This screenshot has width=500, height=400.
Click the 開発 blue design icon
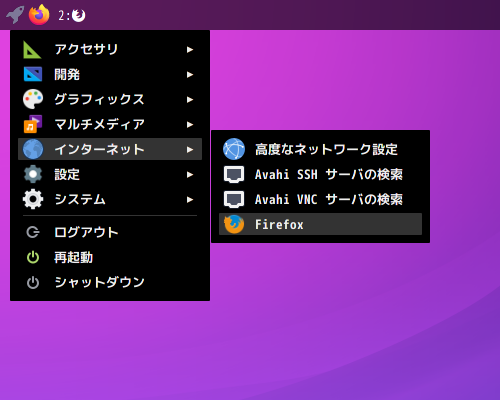33,74
